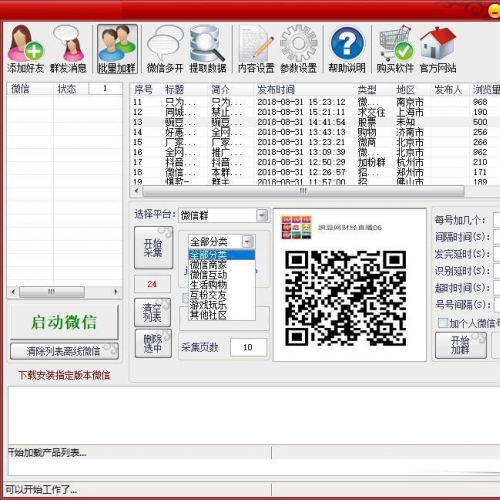This screenshot has height=500, width=500.
Task: Click the empty log output text area
Action: pos(253,415)
